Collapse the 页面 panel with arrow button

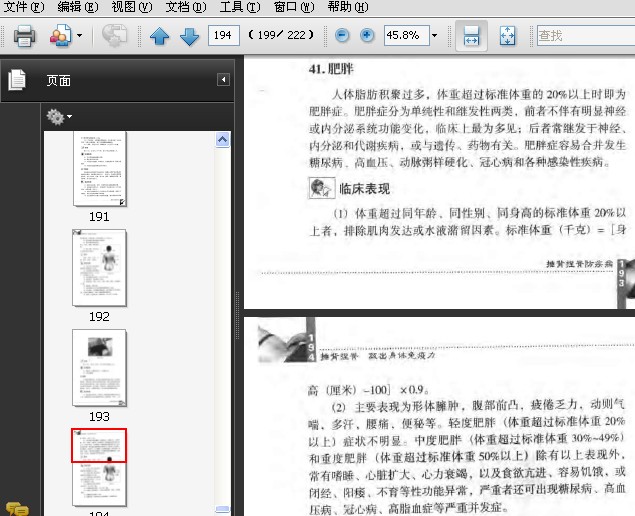click(x=224, y=80)
